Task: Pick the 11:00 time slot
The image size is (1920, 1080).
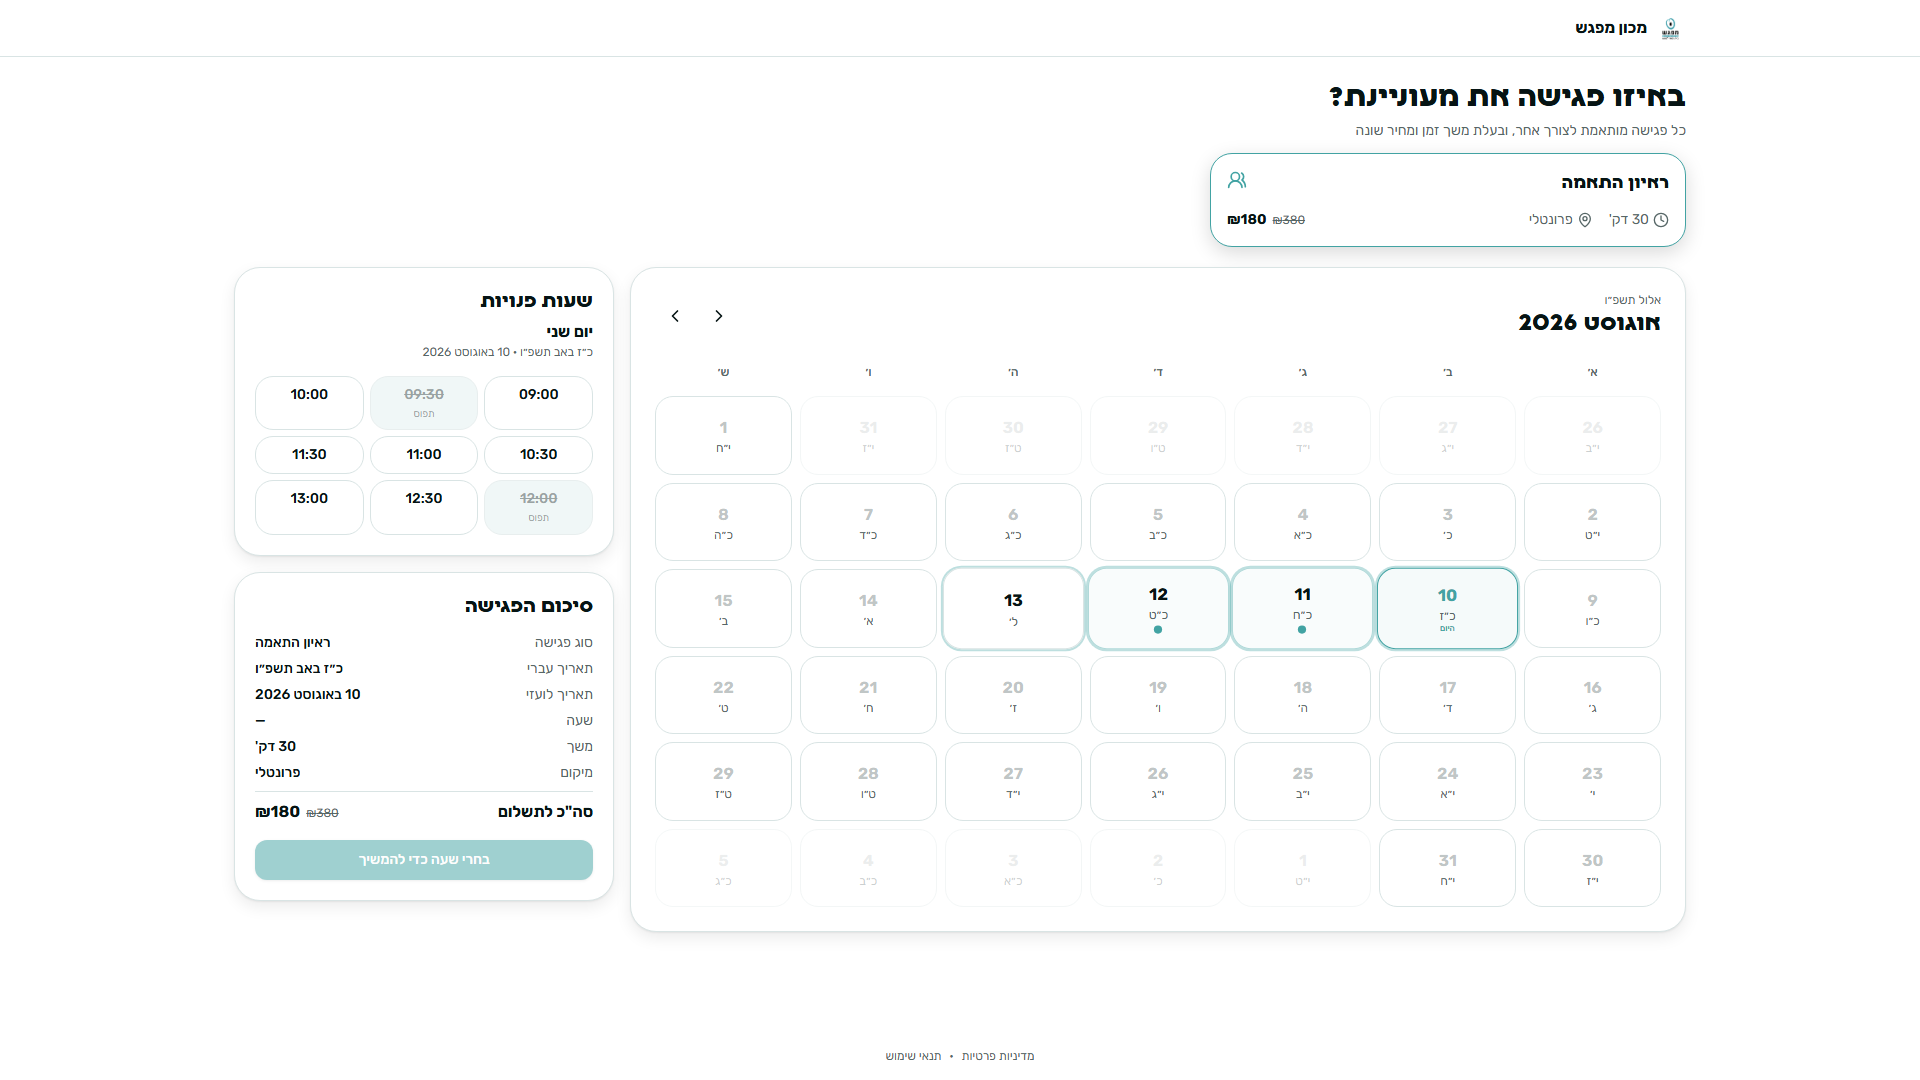Action: pyautogui.click(x=424, y=455)
